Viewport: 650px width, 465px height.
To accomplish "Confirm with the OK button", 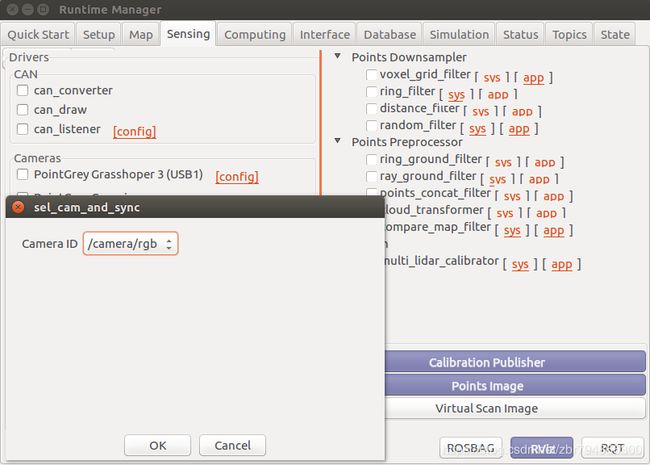I will 158,446.
